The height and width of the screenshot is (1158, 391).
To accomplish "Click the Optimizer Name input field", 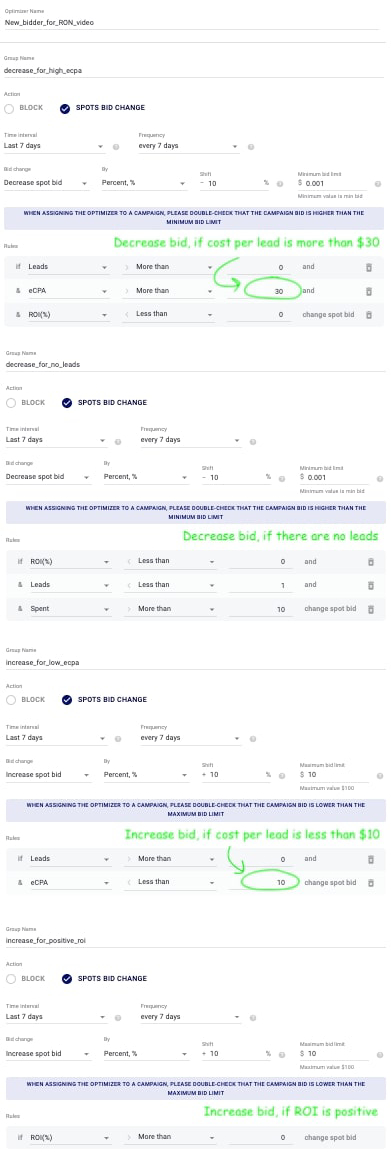I will 192,22.
